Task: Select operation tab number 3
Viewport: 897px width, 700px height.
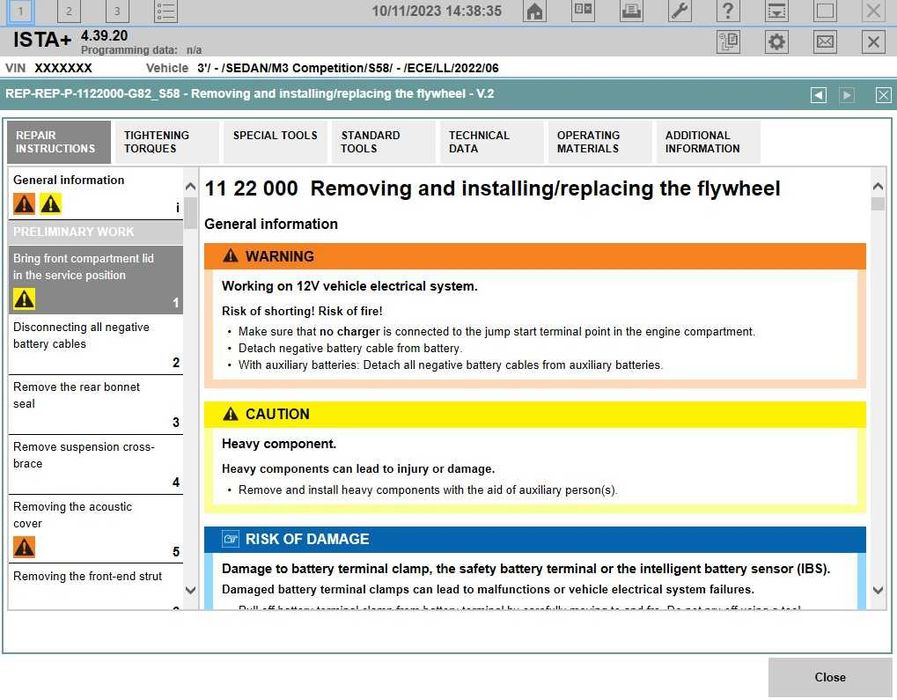Action: pos(117,11)
